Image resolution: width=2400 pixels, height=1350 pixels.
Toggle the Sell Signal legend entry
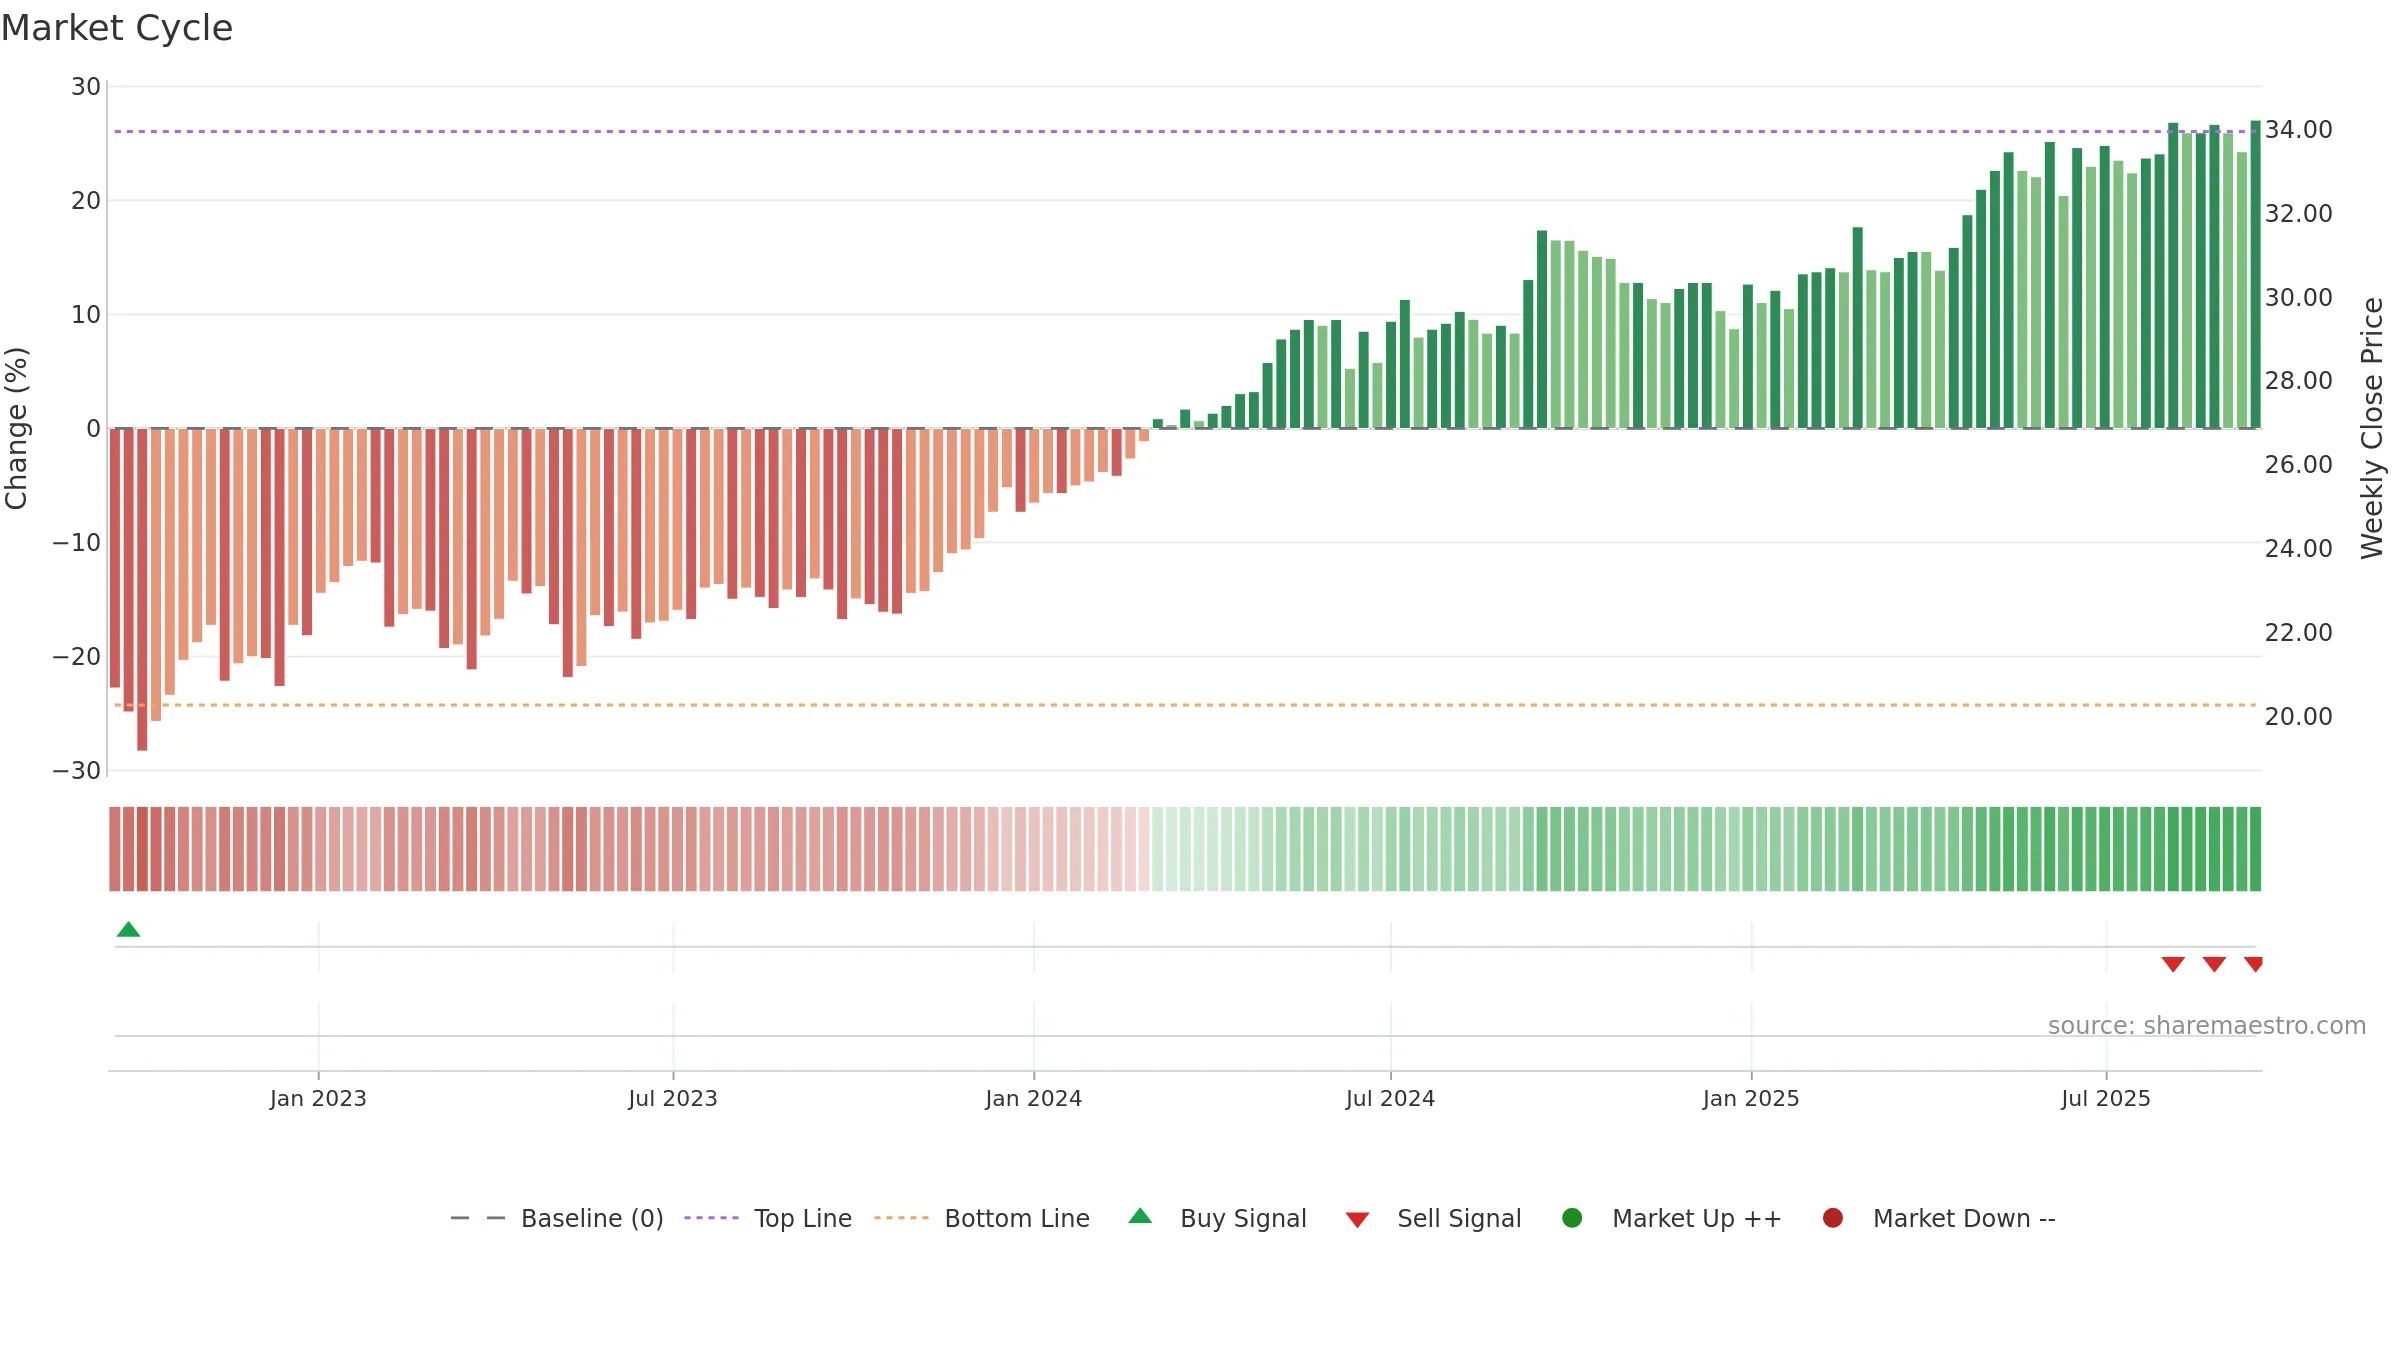(1433, 1218)
